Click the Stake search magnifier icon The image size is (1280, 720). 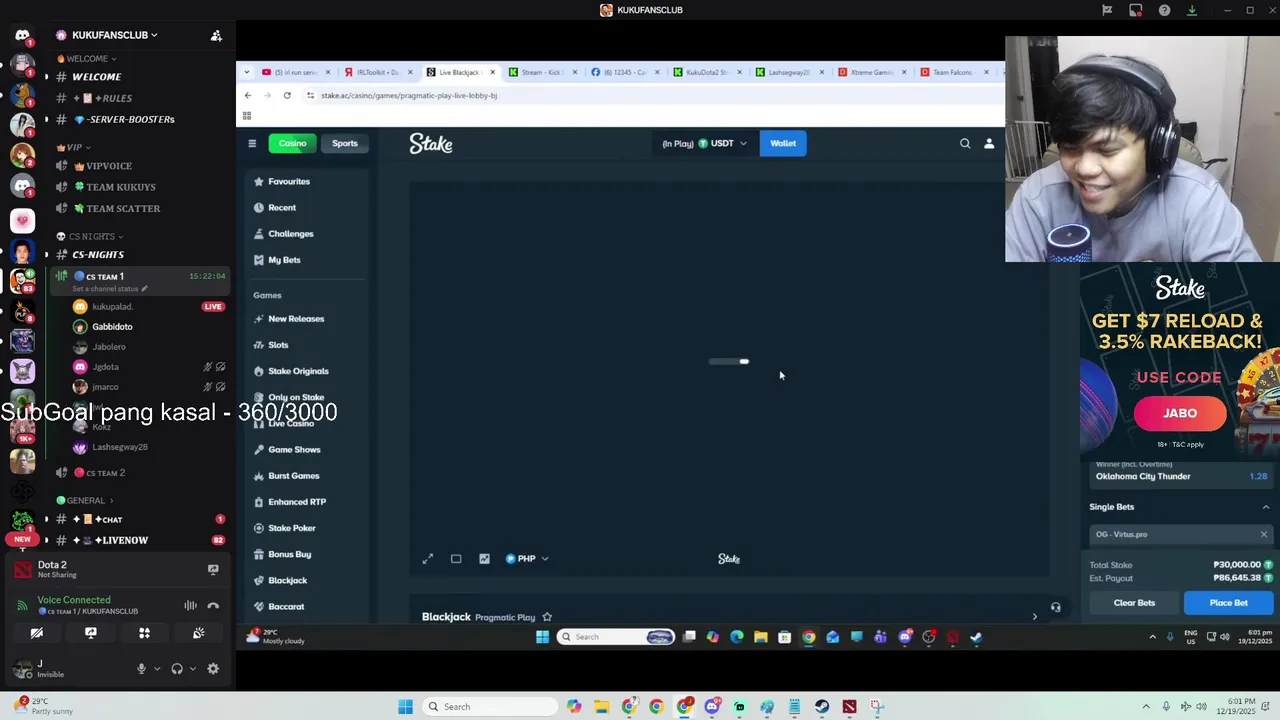coord(965,143)
